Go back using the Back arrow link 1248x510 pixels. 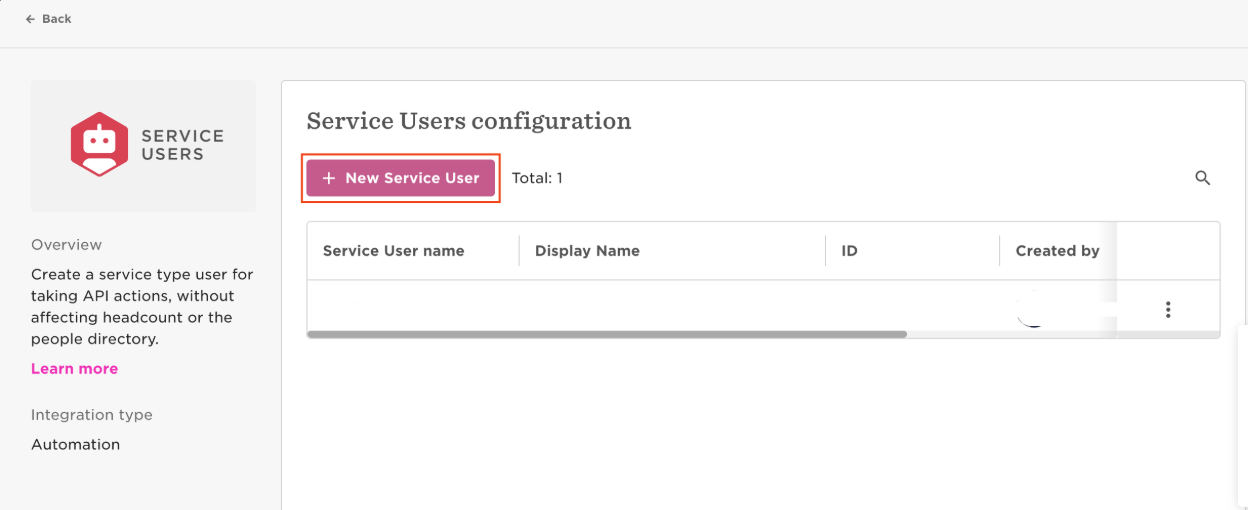[x=48, y=19]
